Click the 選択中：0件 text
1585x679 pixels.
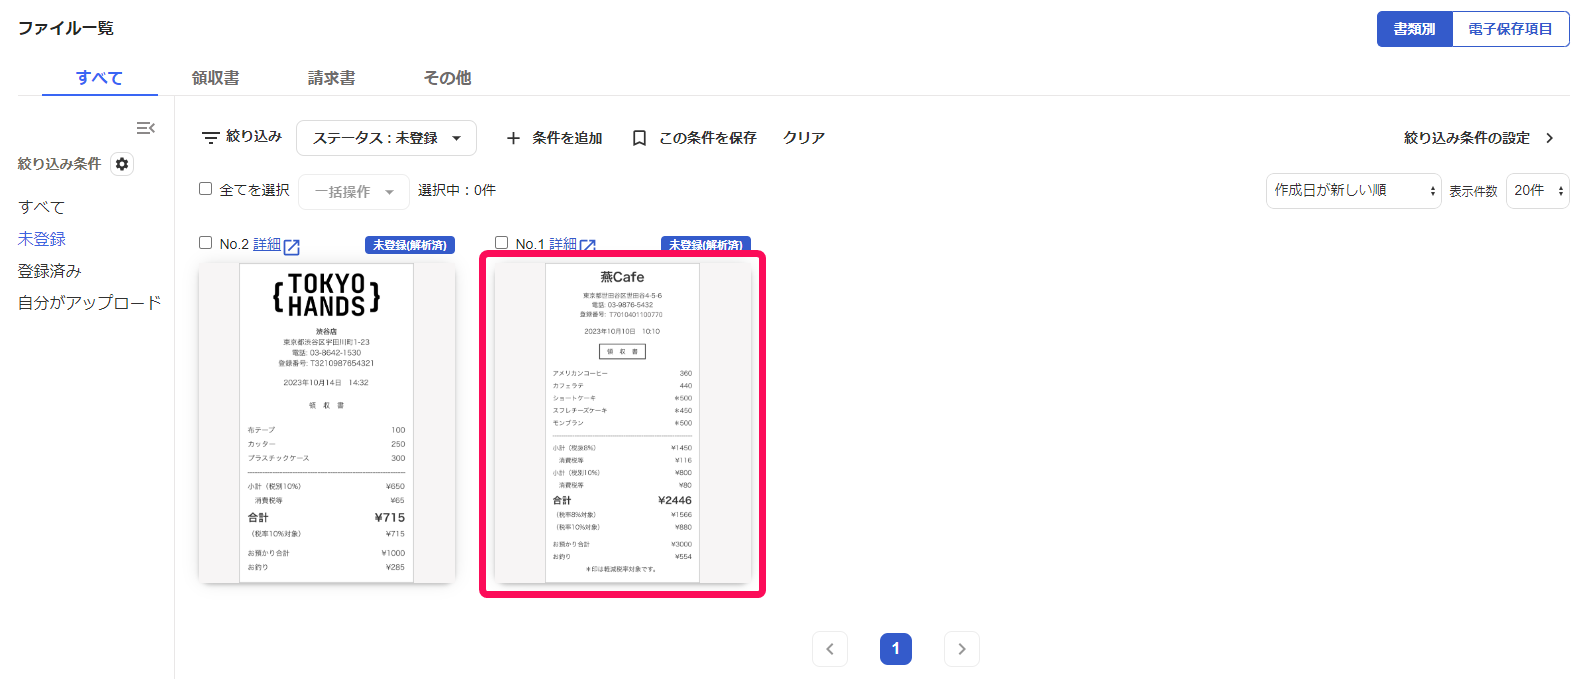pos(457,190)
